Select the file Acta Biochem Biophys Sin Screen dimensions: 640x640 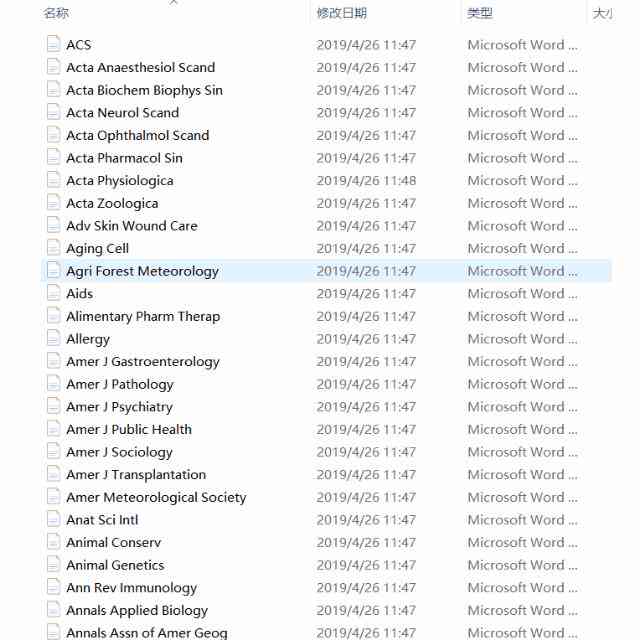pyautogui.click(x=144, y=90)
